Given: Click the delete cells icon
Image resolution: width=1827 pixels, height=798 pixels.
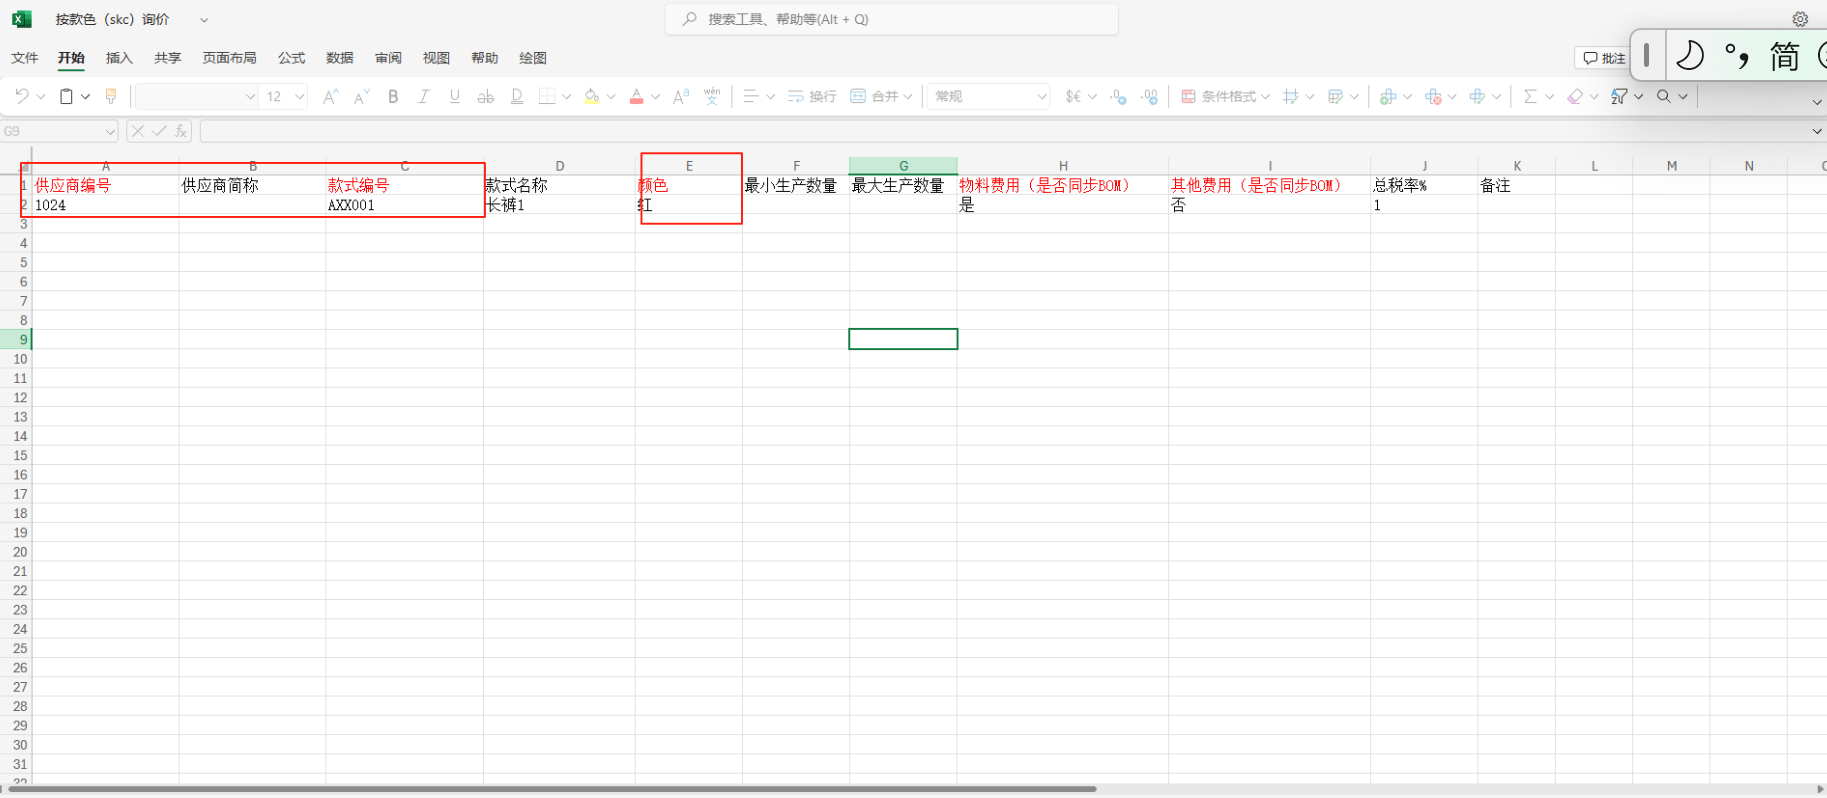Looking at the screenshot, I should (1433, 96).
